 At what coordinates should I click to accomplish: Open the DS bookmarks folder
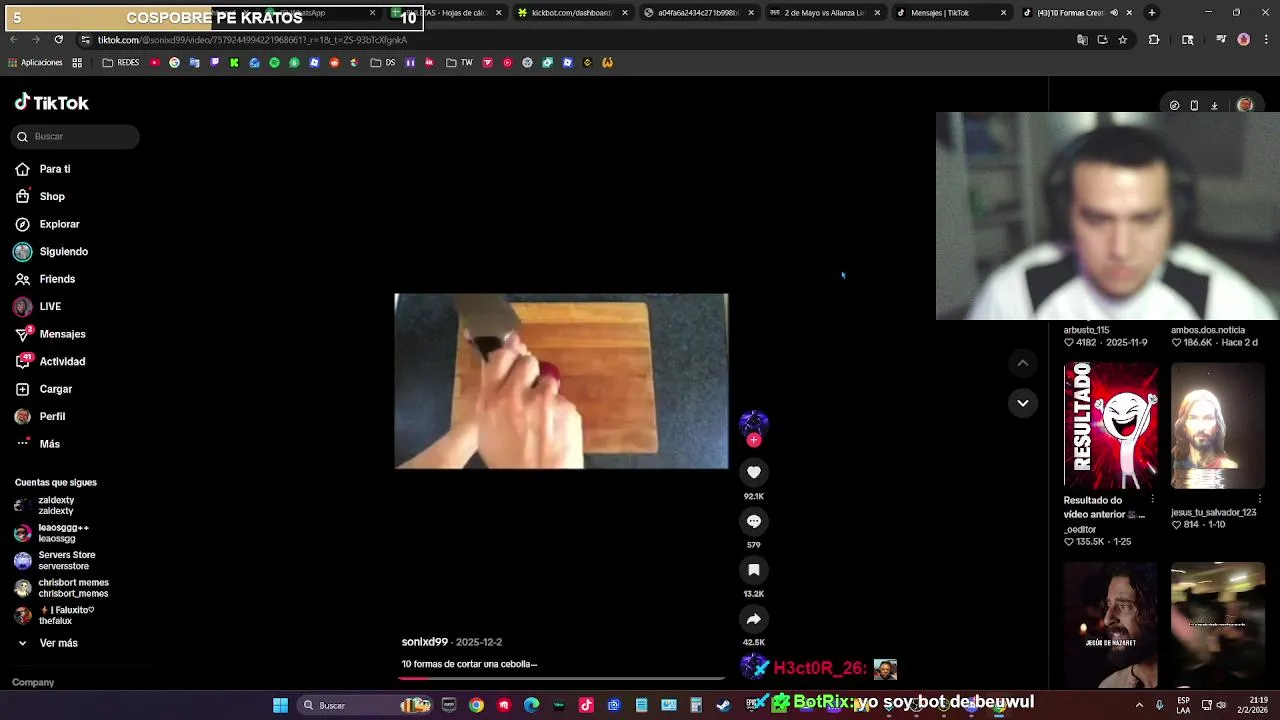pyautogui.click(x=382, y=62)
